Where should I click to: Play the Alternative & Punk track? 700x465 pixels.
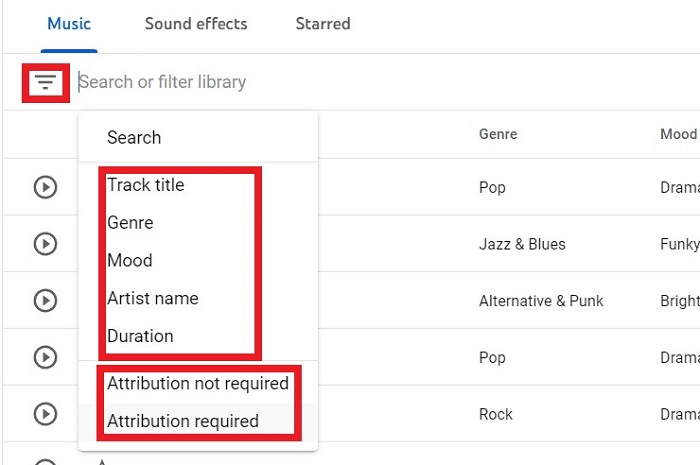coord(45,301)
